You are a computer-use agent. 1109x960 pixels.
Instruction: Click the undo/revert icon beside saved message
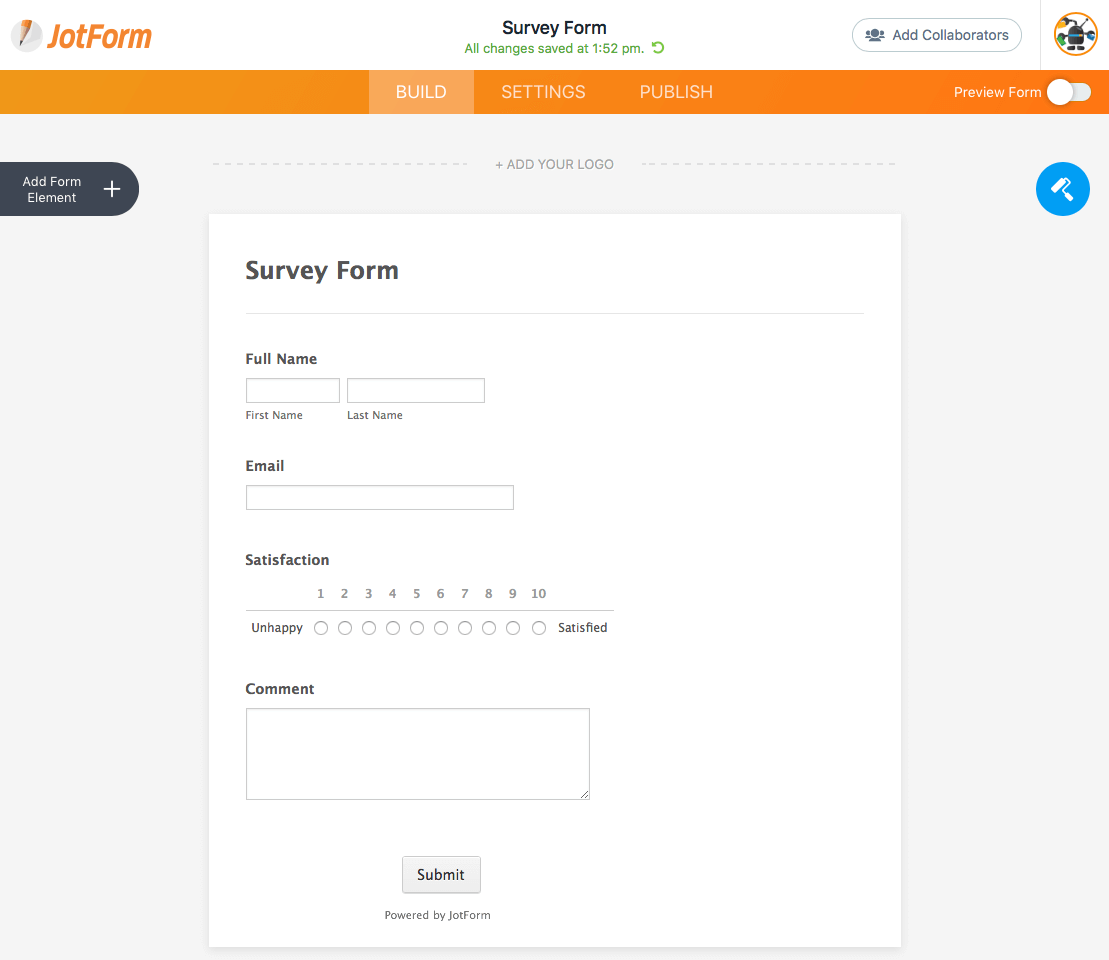click(658, 47)
